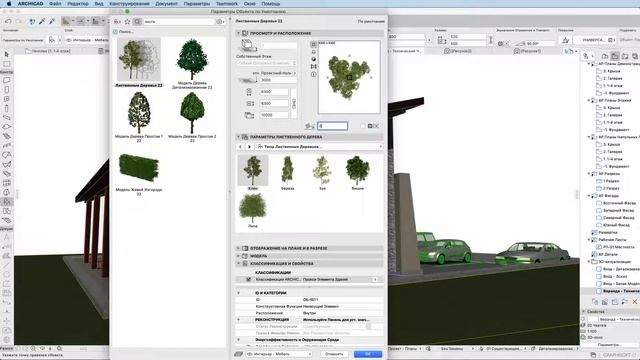Click the По умолчанию button
This screenshot has width=640, height=360.
(371, 21)
